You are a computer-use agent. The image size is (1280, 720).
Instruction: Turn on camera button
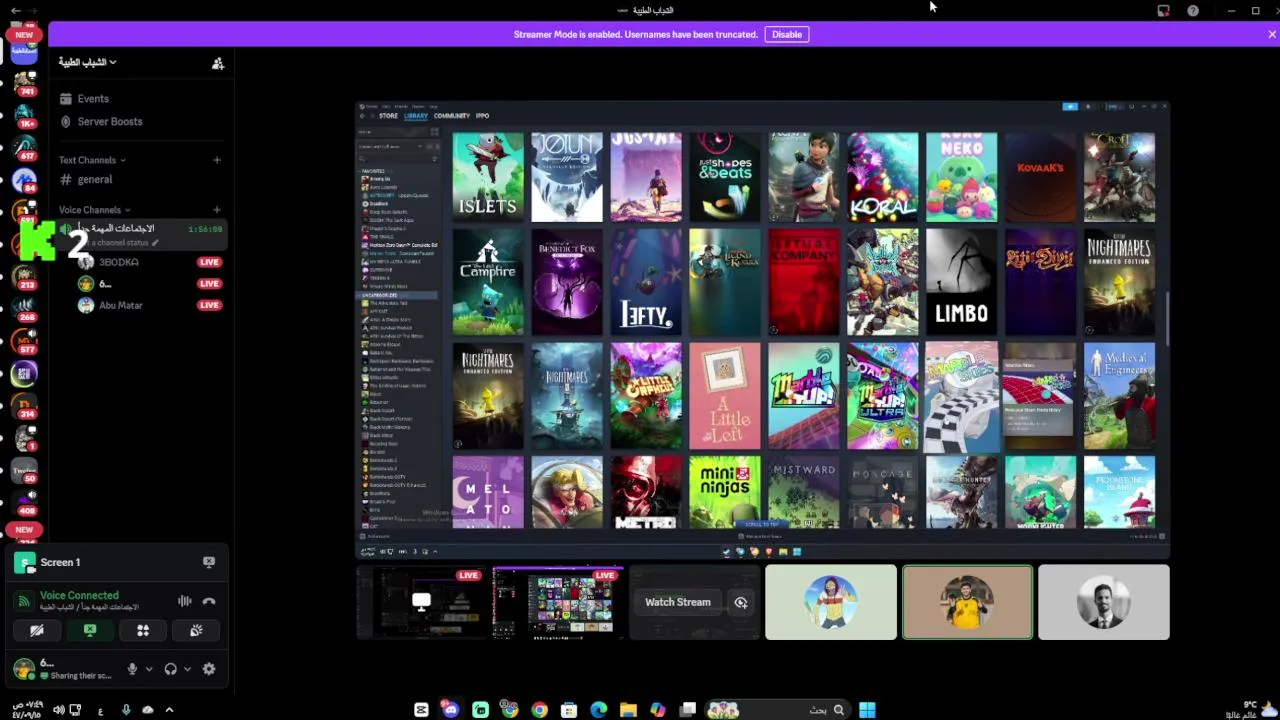click(x=37, y=631)
